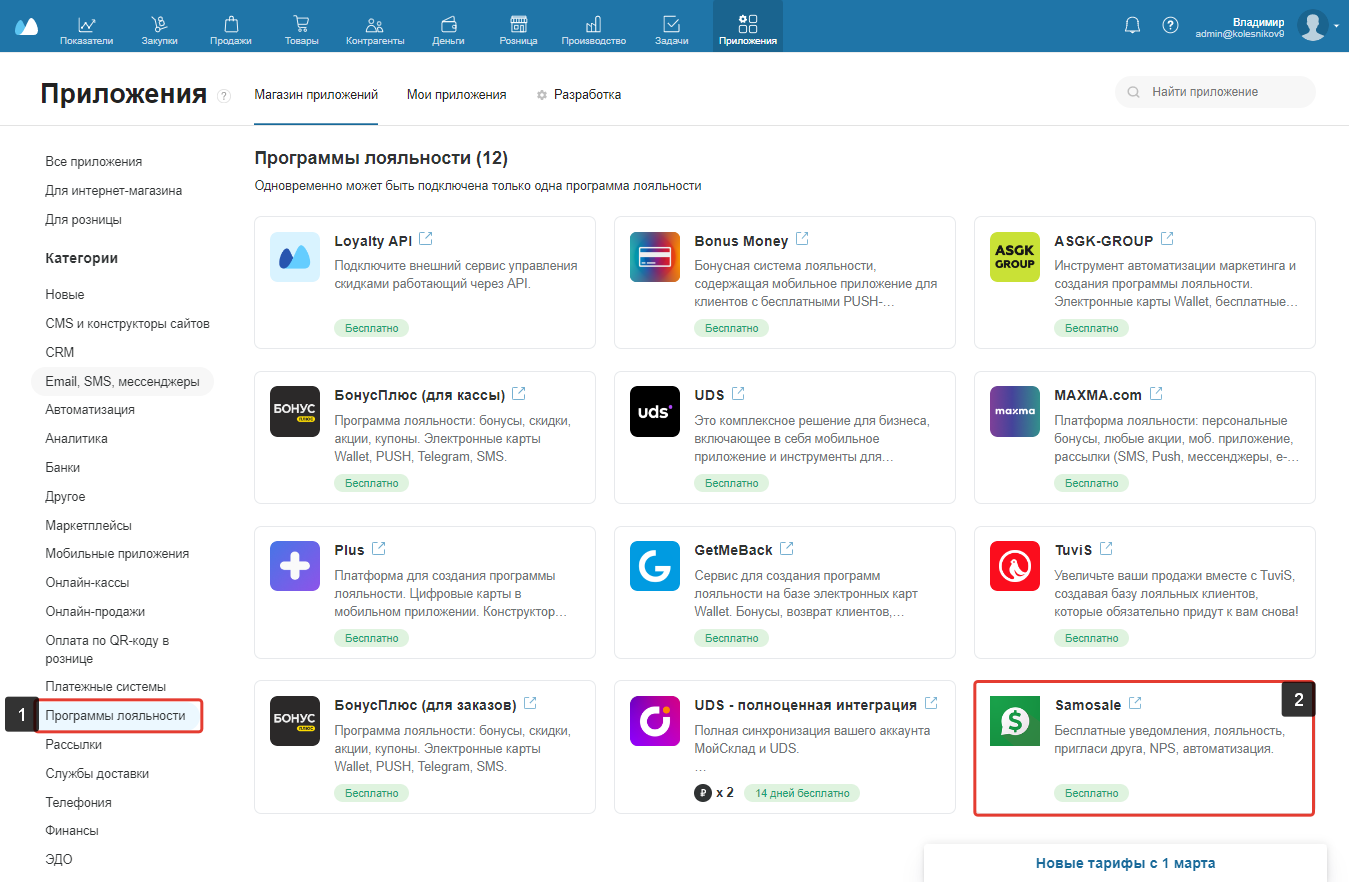This screenshot has height=882, width=1349.
Task: Open external link for Bonus Money
Action: pyautogui.click(x=802, y=239)
